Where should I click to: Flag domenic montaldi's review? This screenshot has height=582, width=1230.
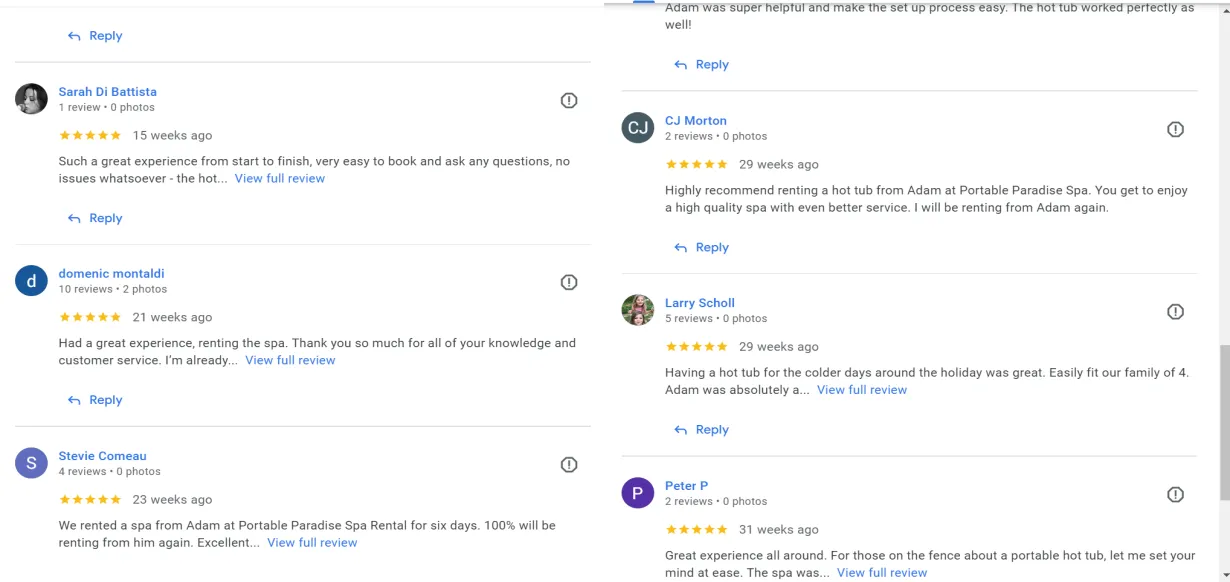[x=569, y=282]
